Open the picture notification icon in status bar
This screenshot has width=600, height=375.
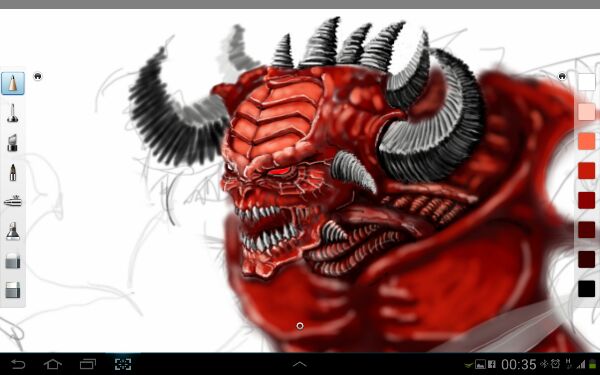click(481, 365)
